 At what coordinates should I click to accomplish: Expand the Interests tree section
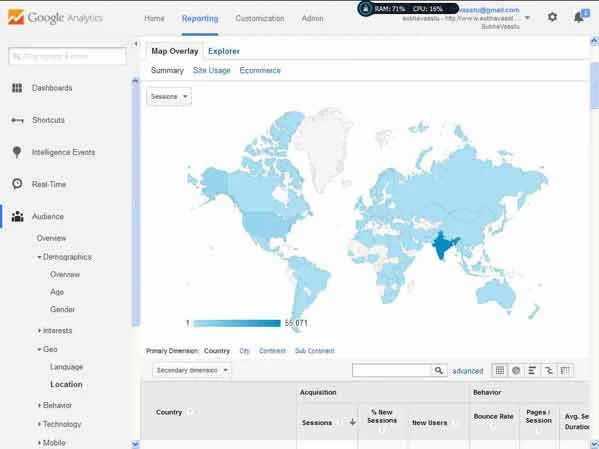click(x=39, y=331)
